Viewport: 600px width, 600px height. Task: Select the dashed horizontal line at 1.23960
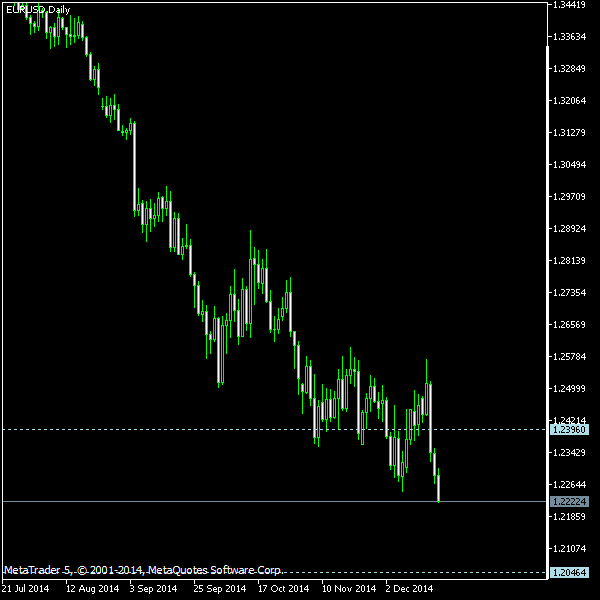point(274,429)
